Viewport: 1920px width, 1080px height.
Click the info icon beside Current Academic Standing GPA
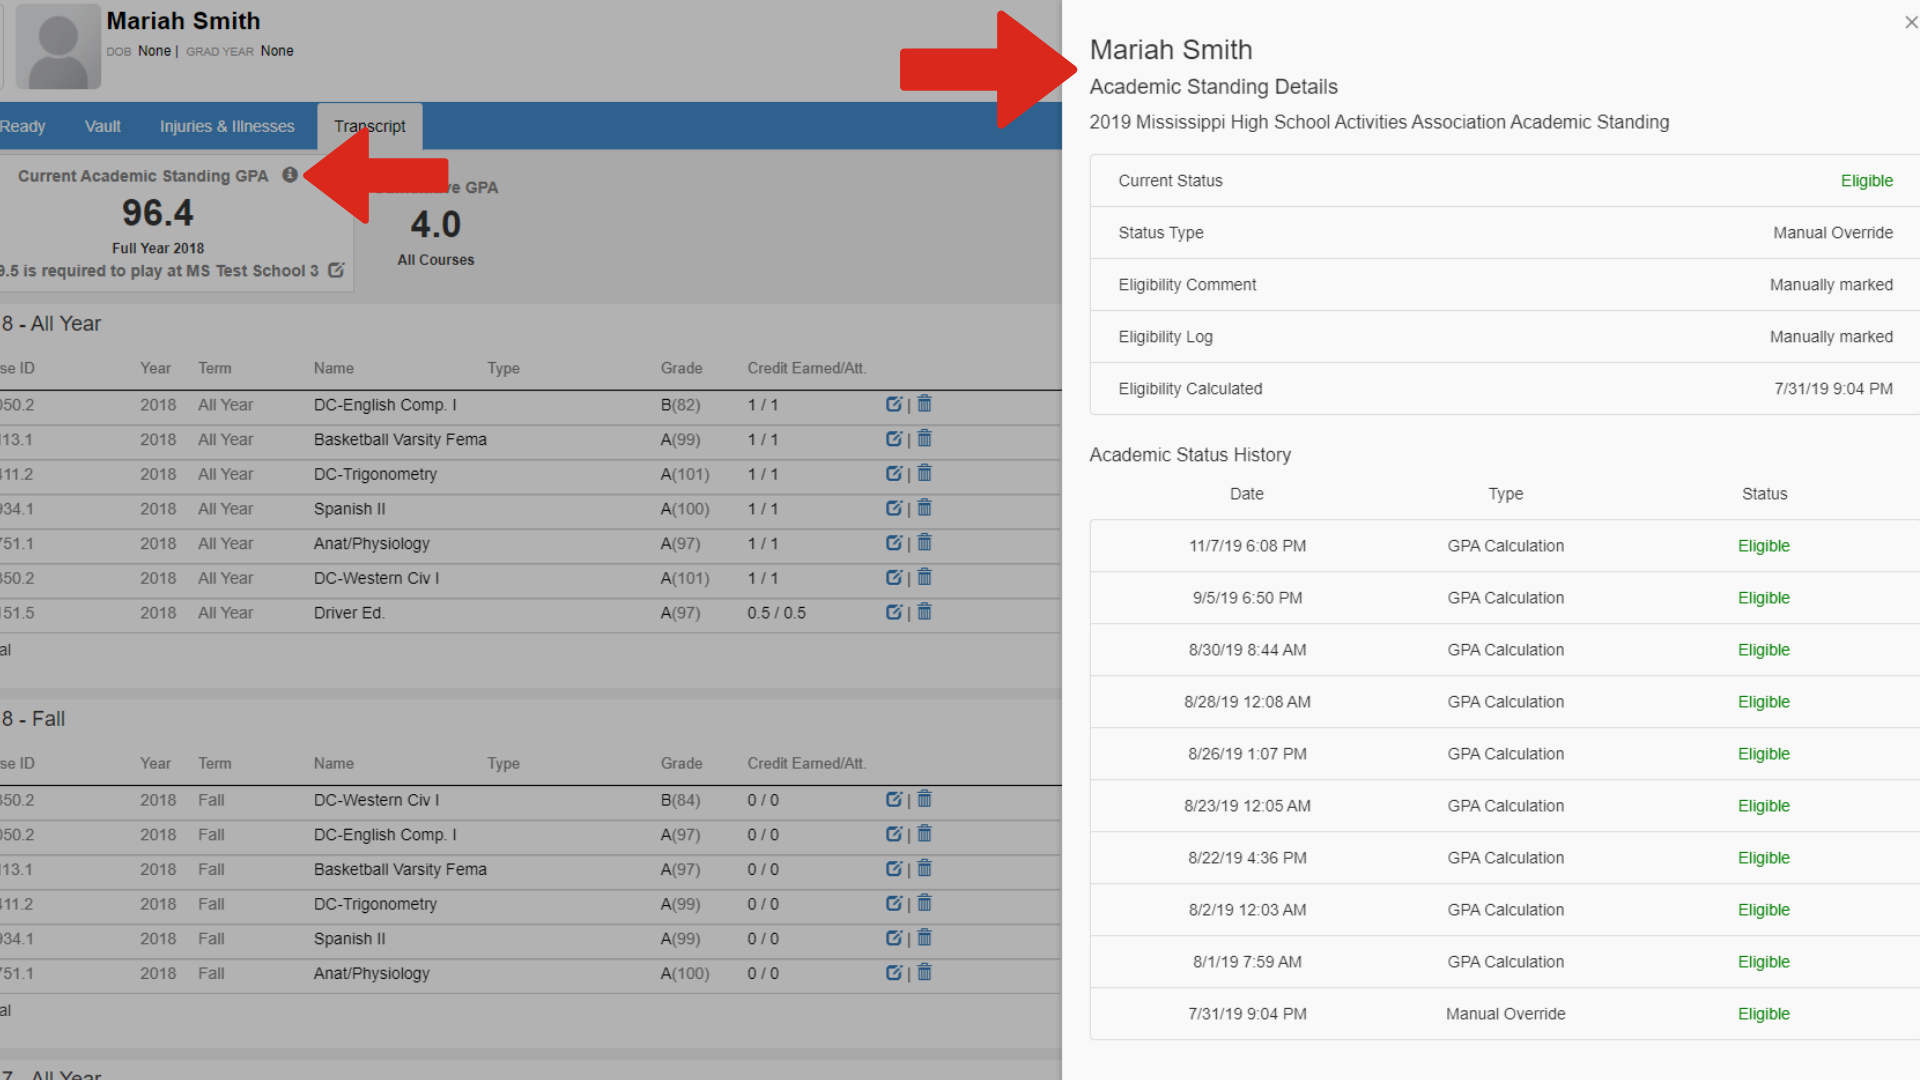point(290,175)
